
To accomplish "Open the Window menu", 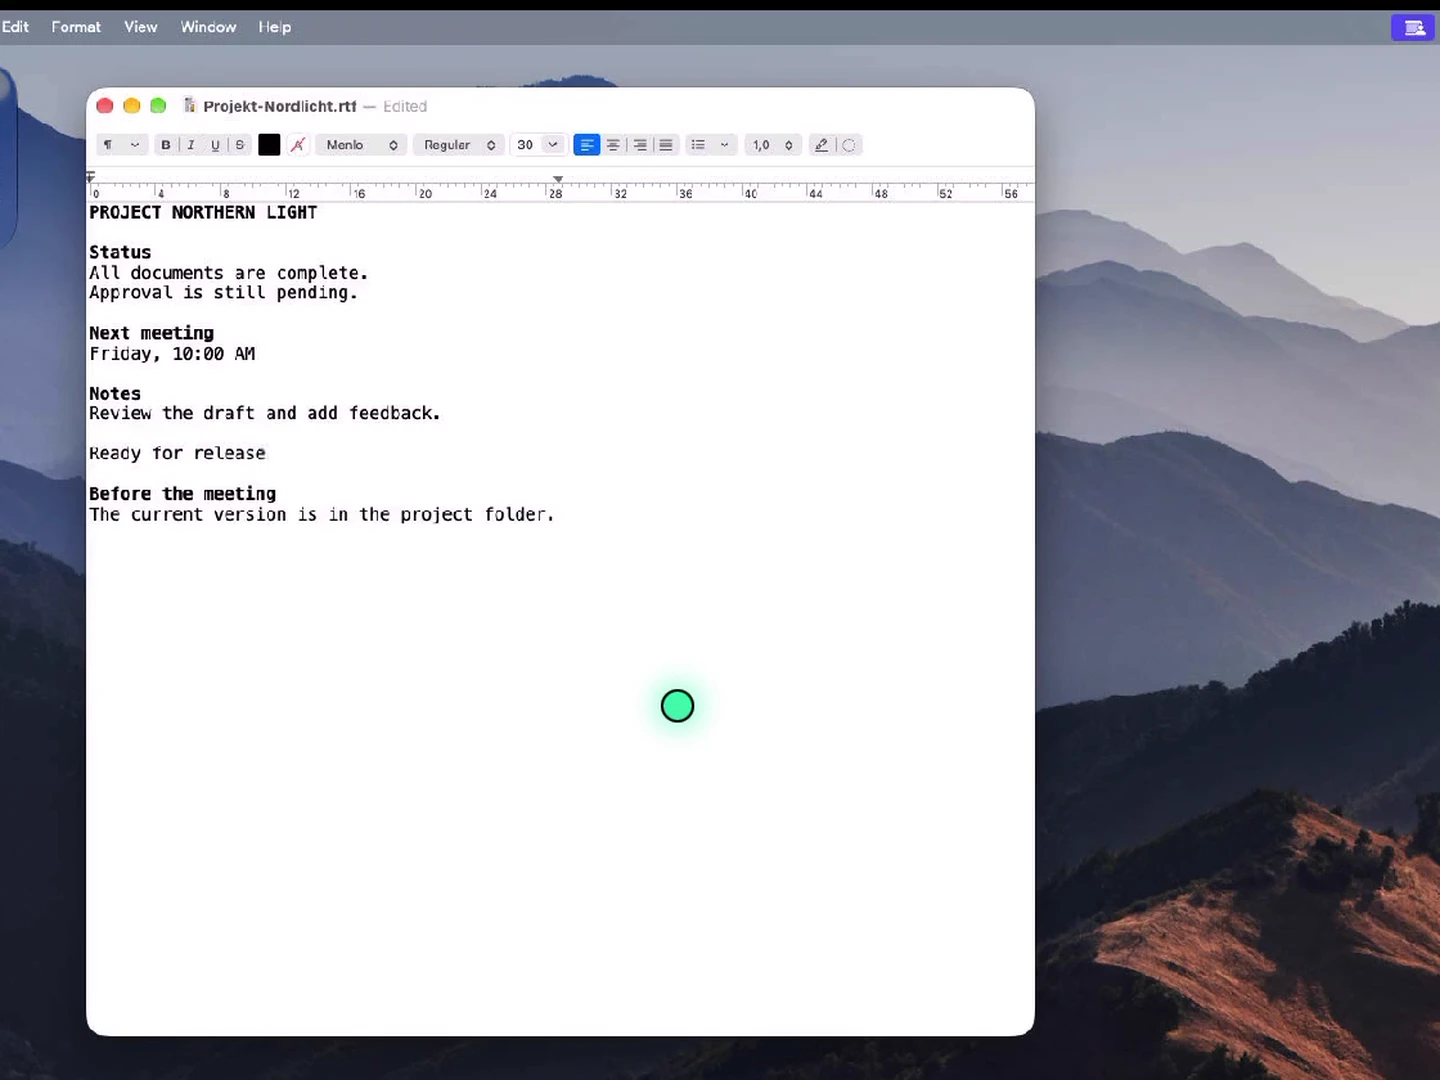I will click(x=208, y=27).
